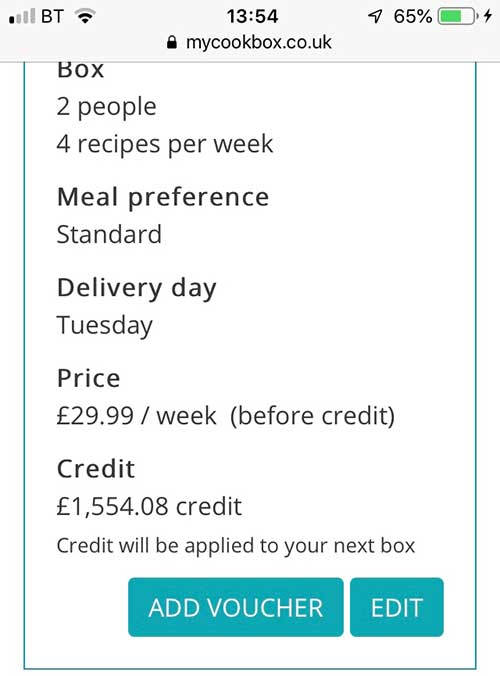
Task: Tap the cellular signal bars icon
Action: pyautogui.click(x=22, y=17)
